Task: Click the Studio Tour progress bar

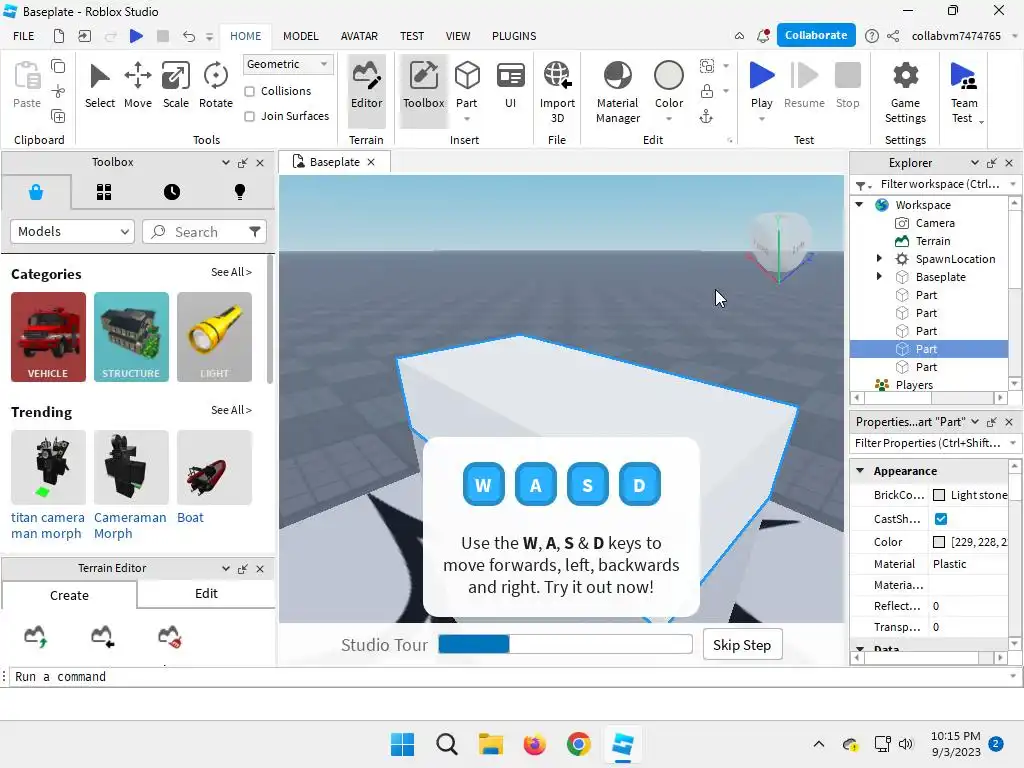Action: [565, 645]
